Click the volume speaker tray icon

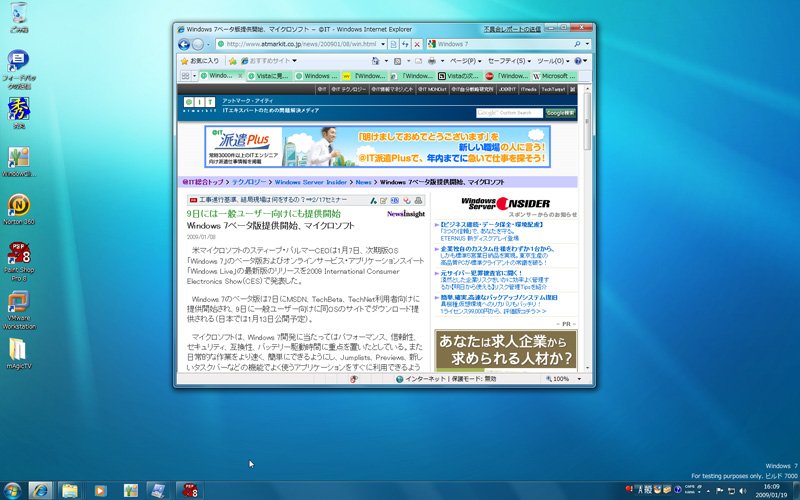pyautogui.click(x=743, y=490)
